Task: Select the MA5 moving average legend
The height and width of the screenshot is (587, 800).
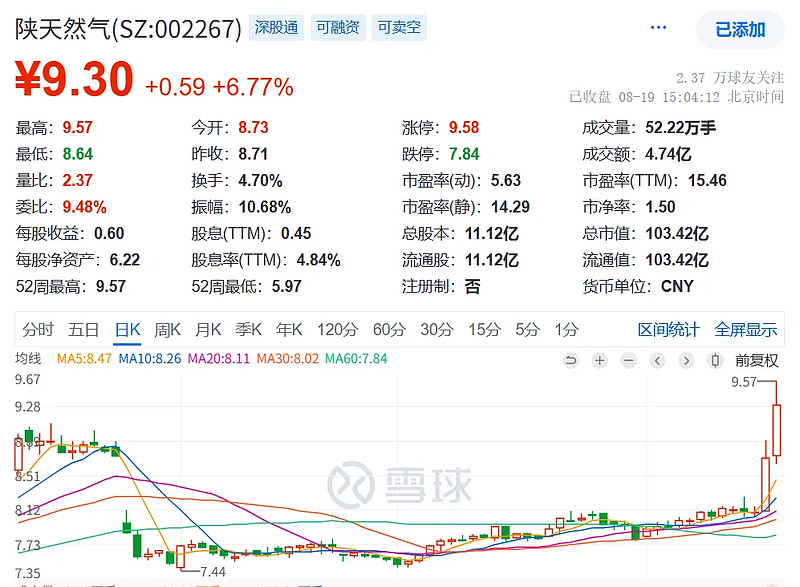Action: click(83, 360)
